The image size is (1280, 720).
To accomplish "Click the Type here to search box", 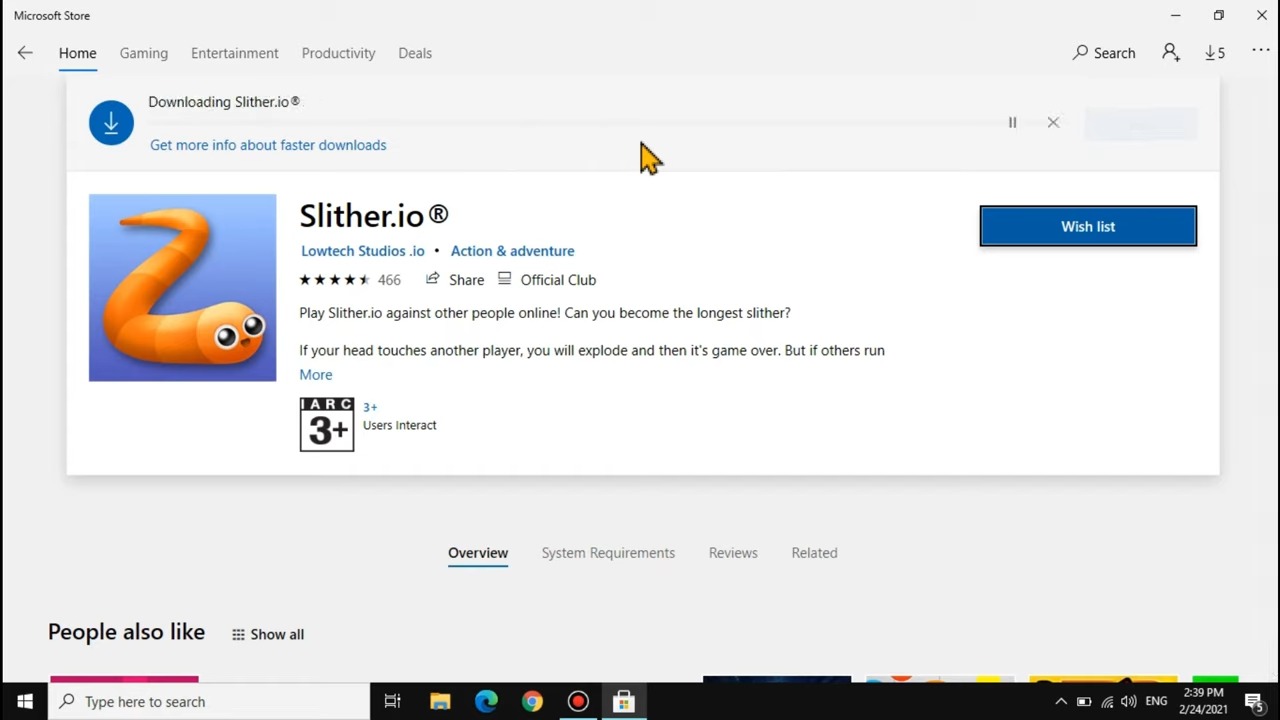I will pyautogui.click(x=210, y=702).
